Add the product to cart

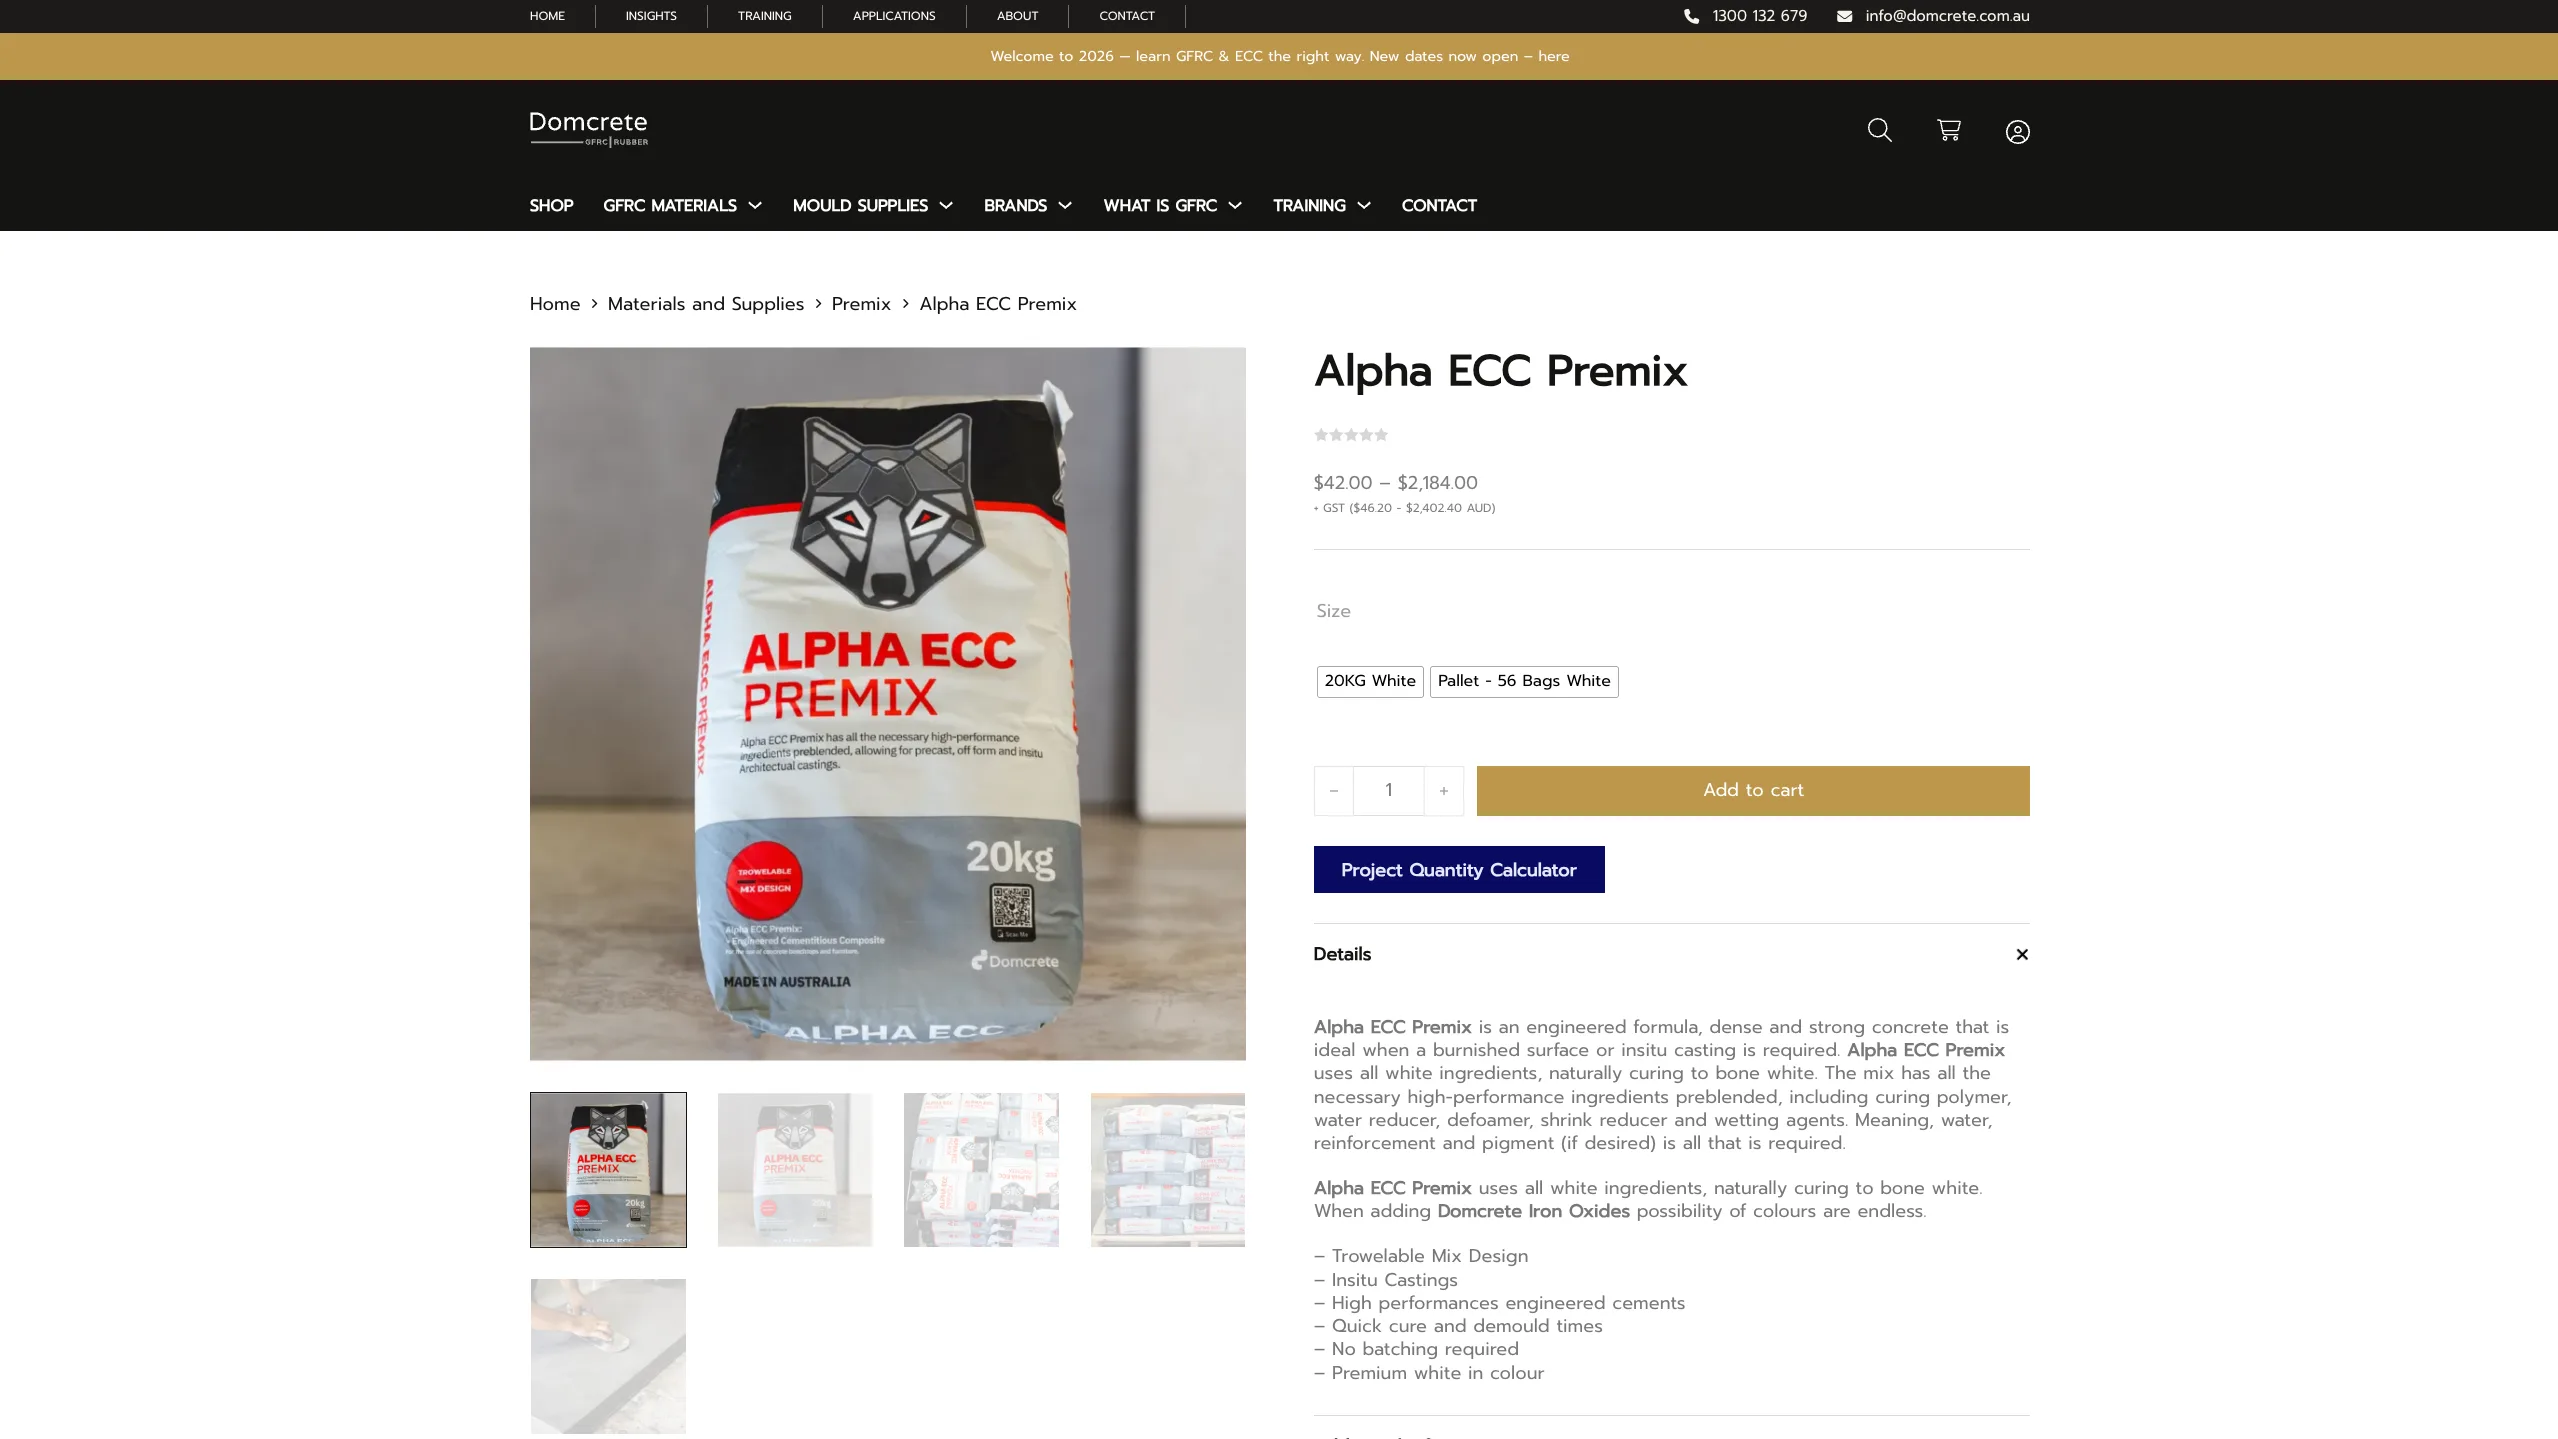pyautogui.click(x=1752, y=791)
